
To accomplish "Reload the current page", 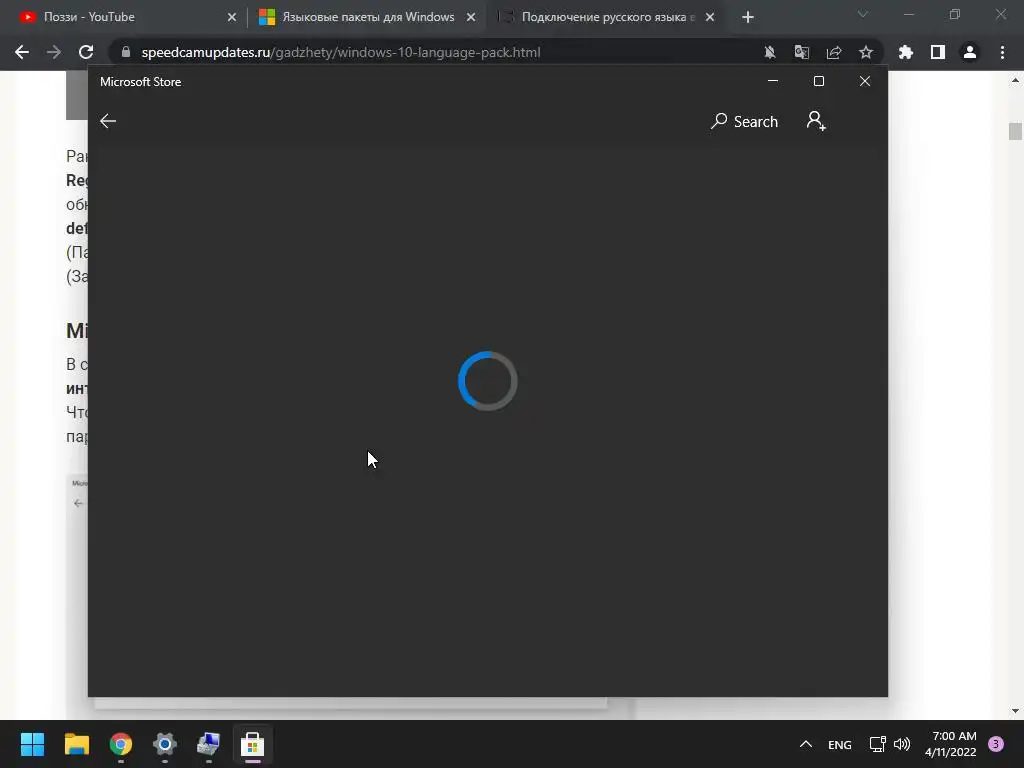I will [86, 52].
